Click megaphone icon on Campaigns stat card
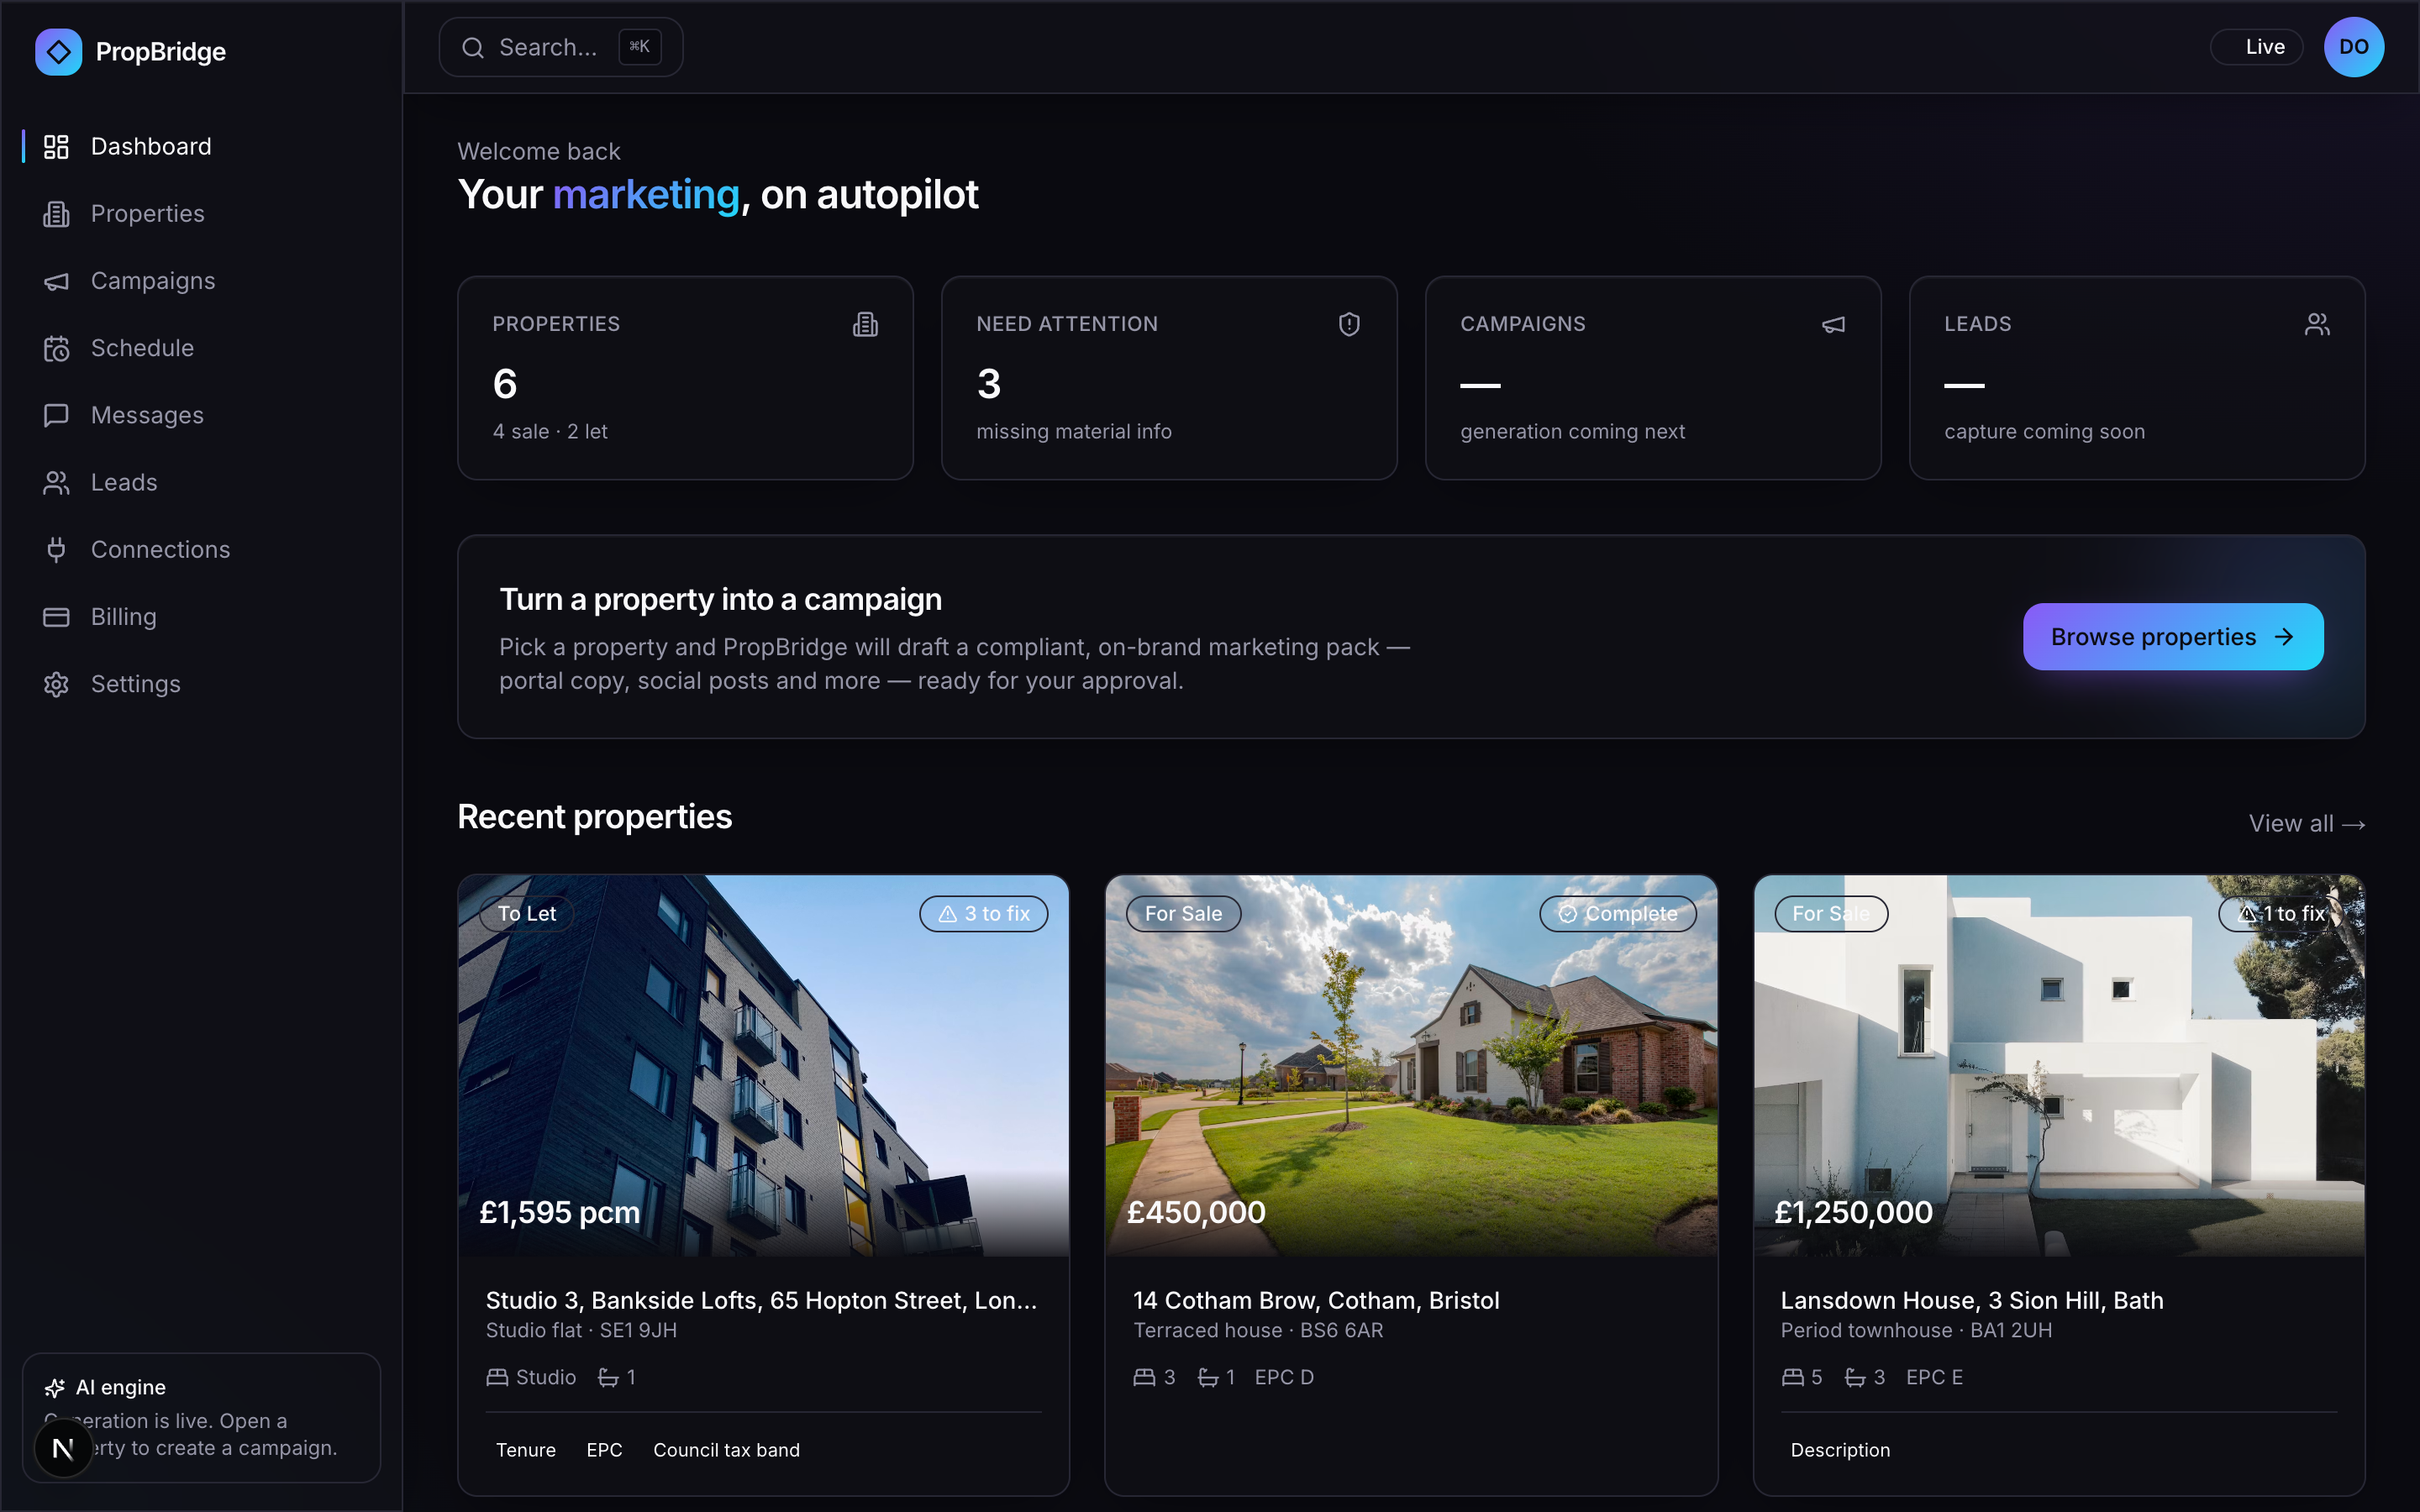The image size is (2420, 1512). 1833,324
